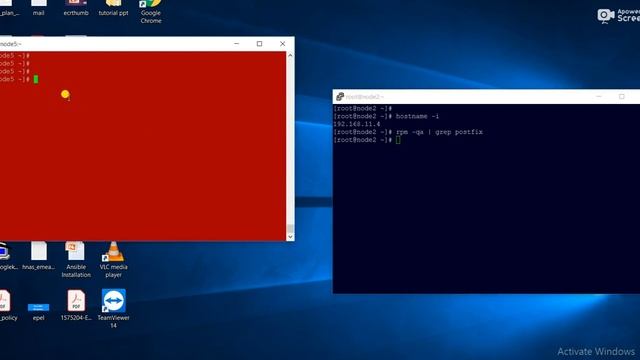Open the hnas_emea desktop file
The width and height of the screenshot is (640, 360).
pos(39,256)
